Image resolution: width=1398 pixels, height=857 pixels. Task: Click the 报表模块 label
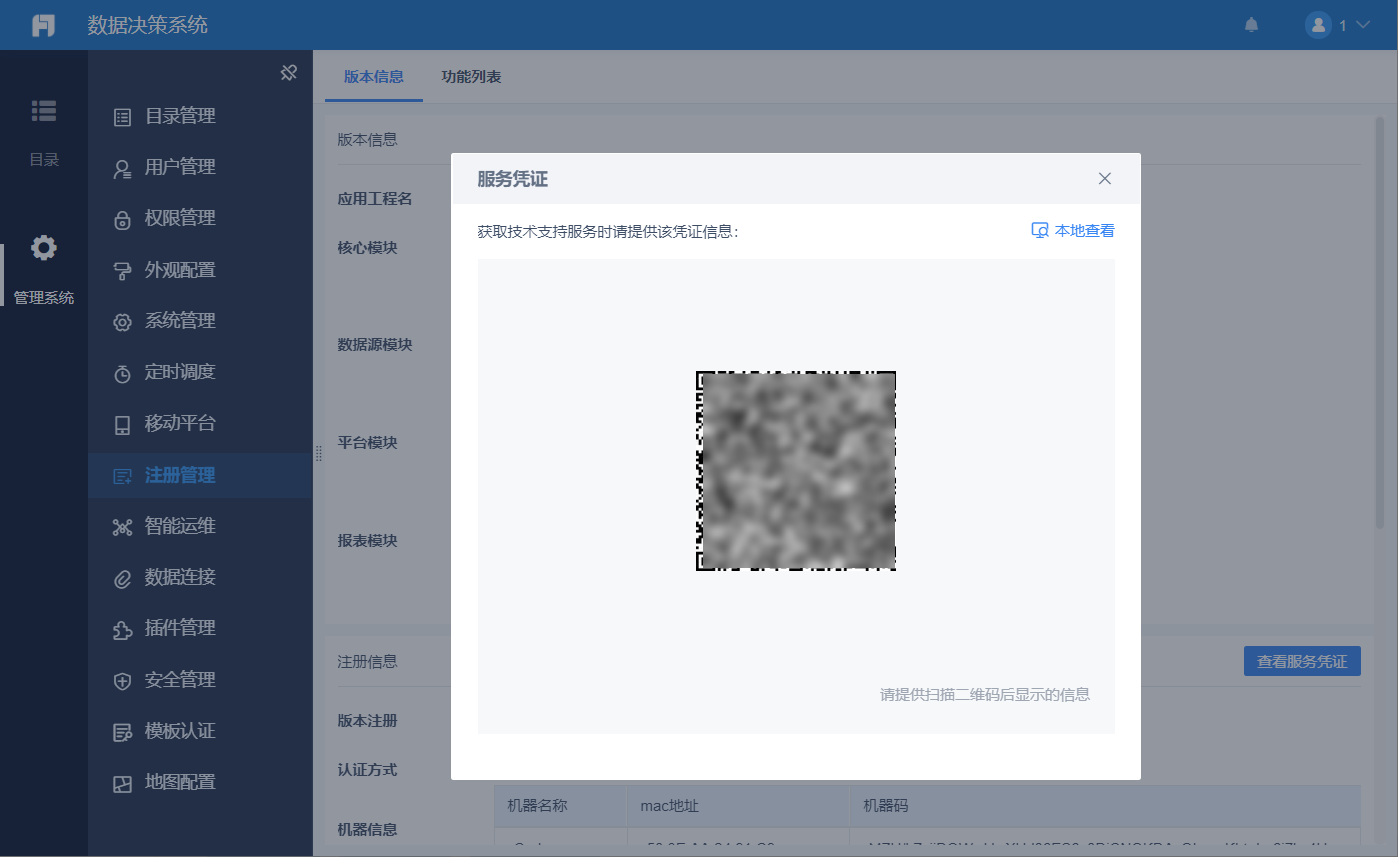tap(368, 541)
